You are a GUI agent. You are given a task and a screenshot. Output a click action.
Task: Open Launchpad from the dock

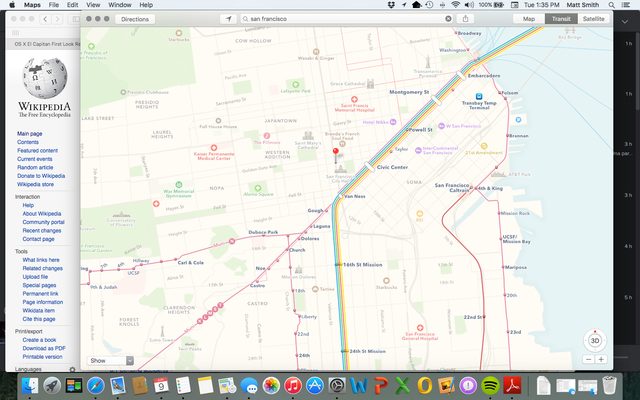point(52,385)
